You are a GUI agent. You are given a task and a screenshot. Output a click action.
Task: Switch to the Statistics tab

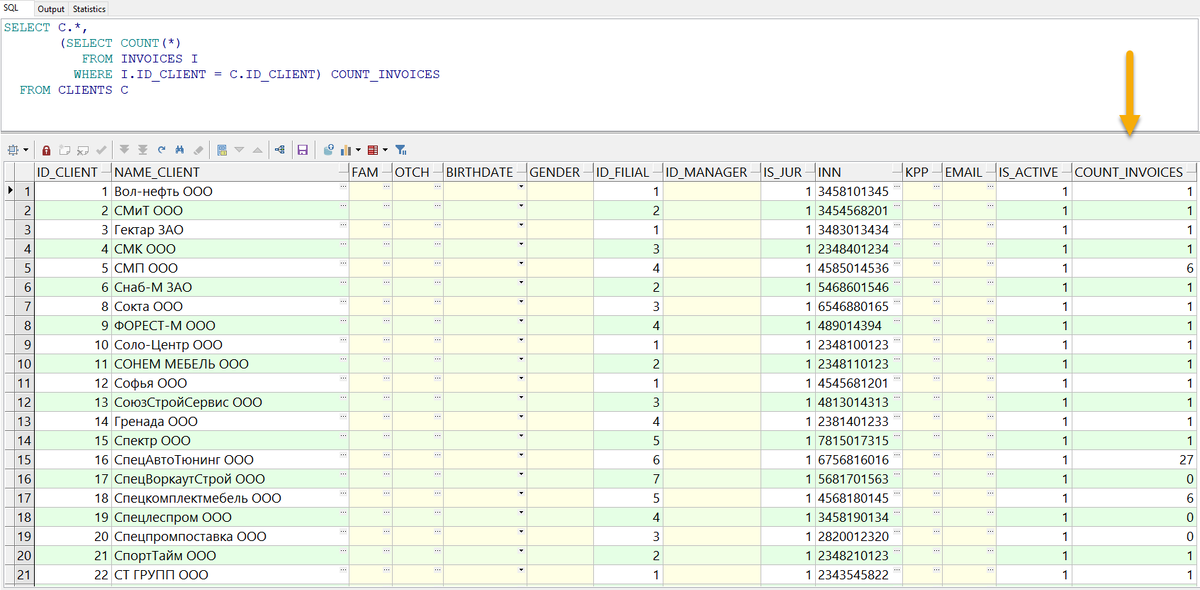coord(89,8)
